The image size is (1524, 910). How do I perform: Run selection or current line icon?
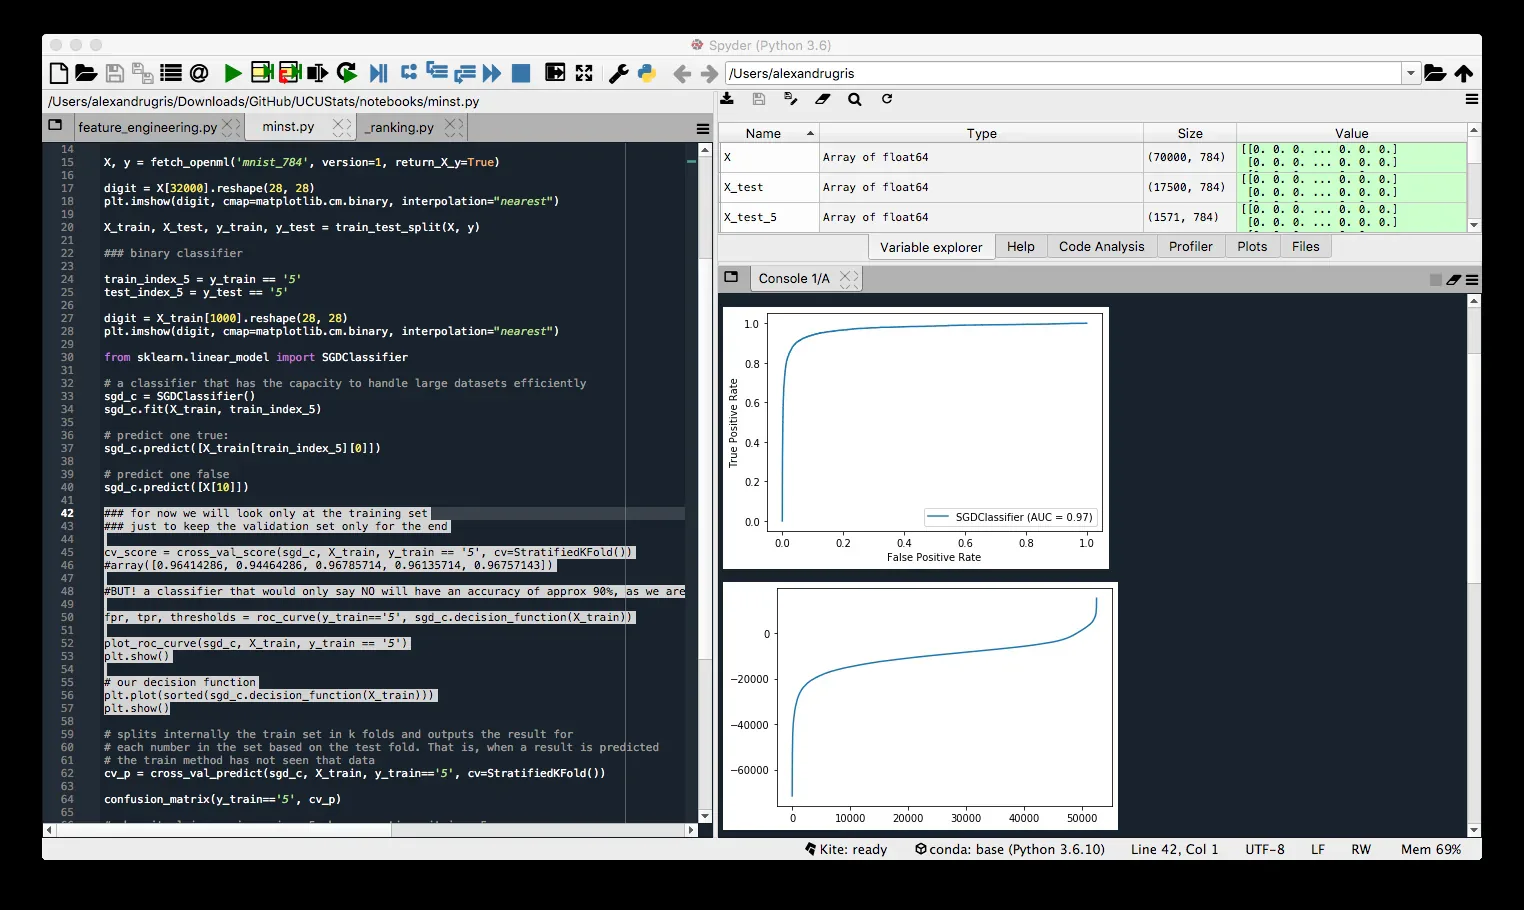tap(318, 73)
